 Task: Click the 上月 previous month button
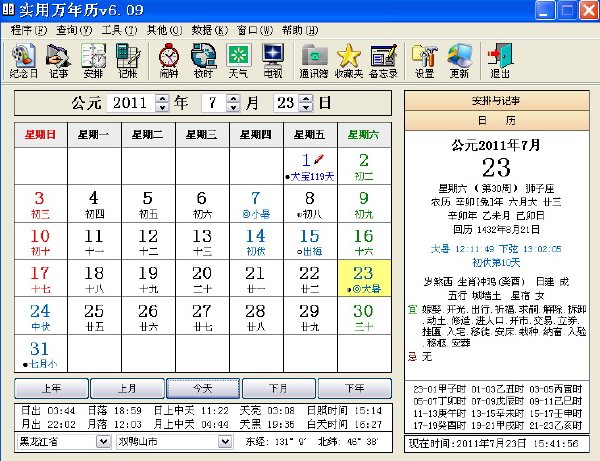point(127,388)
